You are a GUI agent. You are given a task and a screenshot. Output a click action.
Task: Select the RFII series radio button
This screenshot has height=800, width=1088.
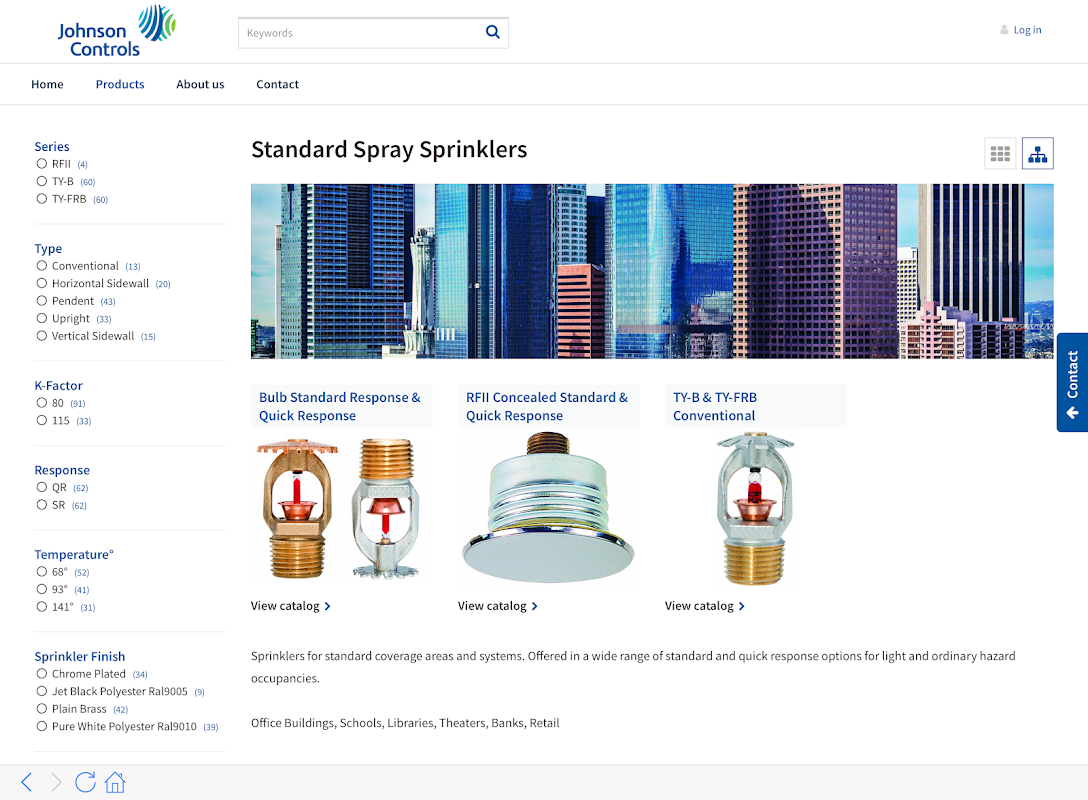42,164
